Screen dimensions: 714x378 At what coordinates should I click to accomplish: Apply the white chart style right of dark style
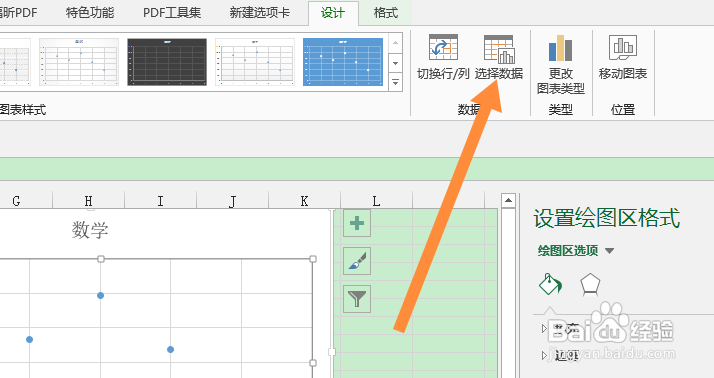tap(255, 62)
